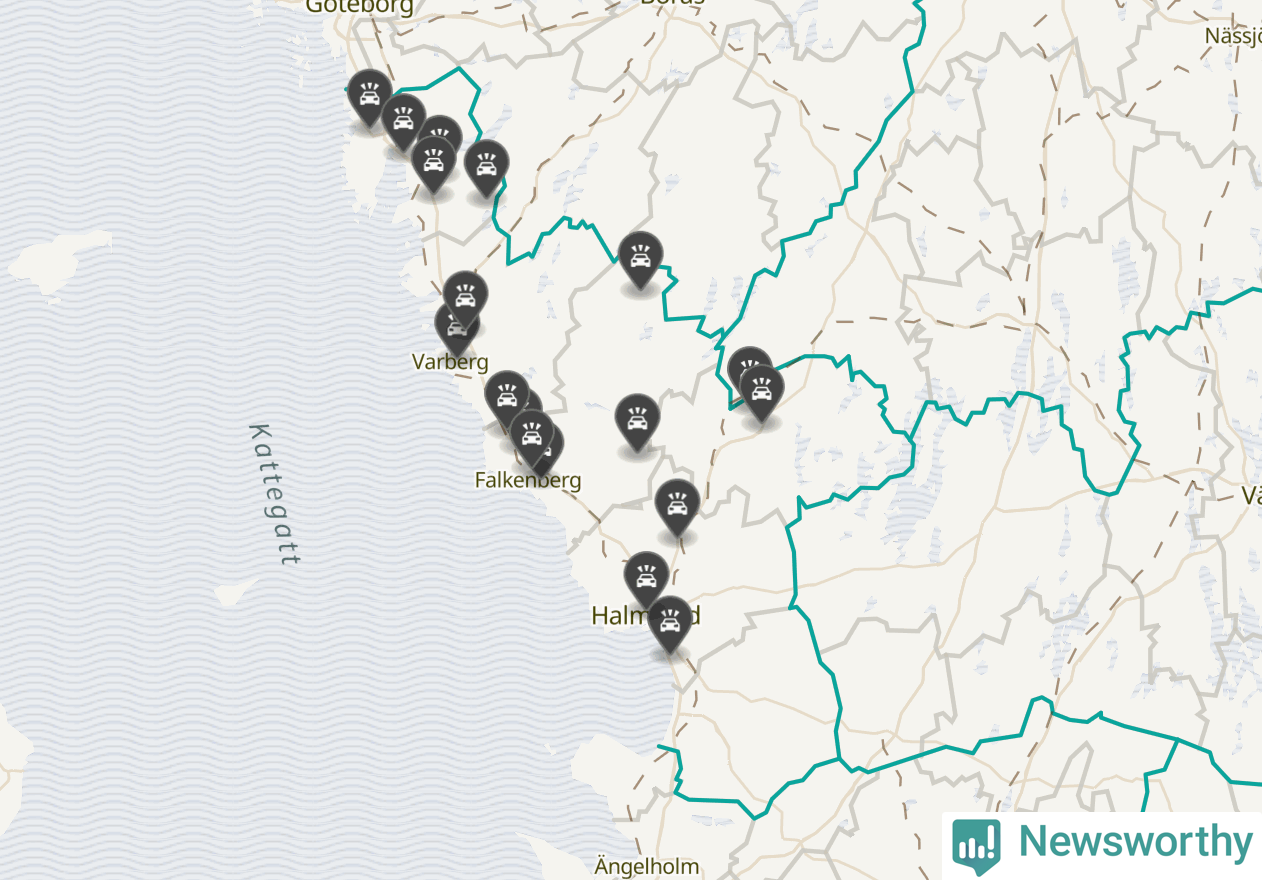Viewport: 1262px width, 880px height.
Task: Select the front car marker just above Falkenberg label
Action: (531, 436)
